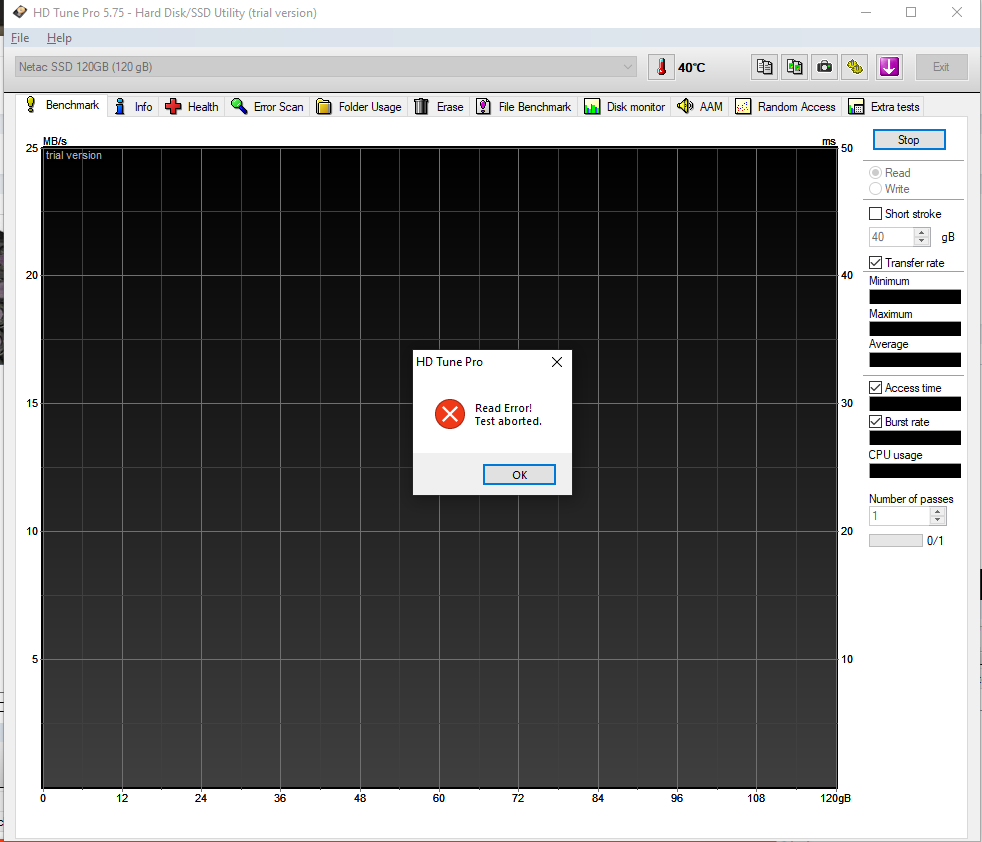Open the File menu
The width and height of the screenshot is (982, 842).
20,38
